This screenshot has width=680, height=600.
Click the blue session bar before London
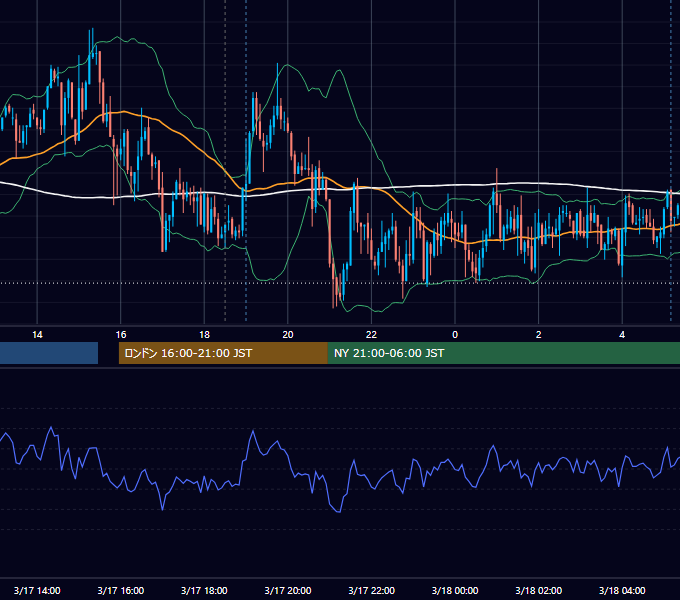(49, 353)
